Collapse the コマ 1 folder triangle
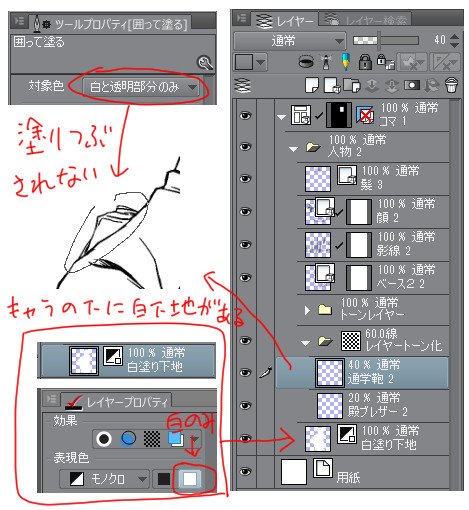The image size is (469, 510). tap(282, 117)
